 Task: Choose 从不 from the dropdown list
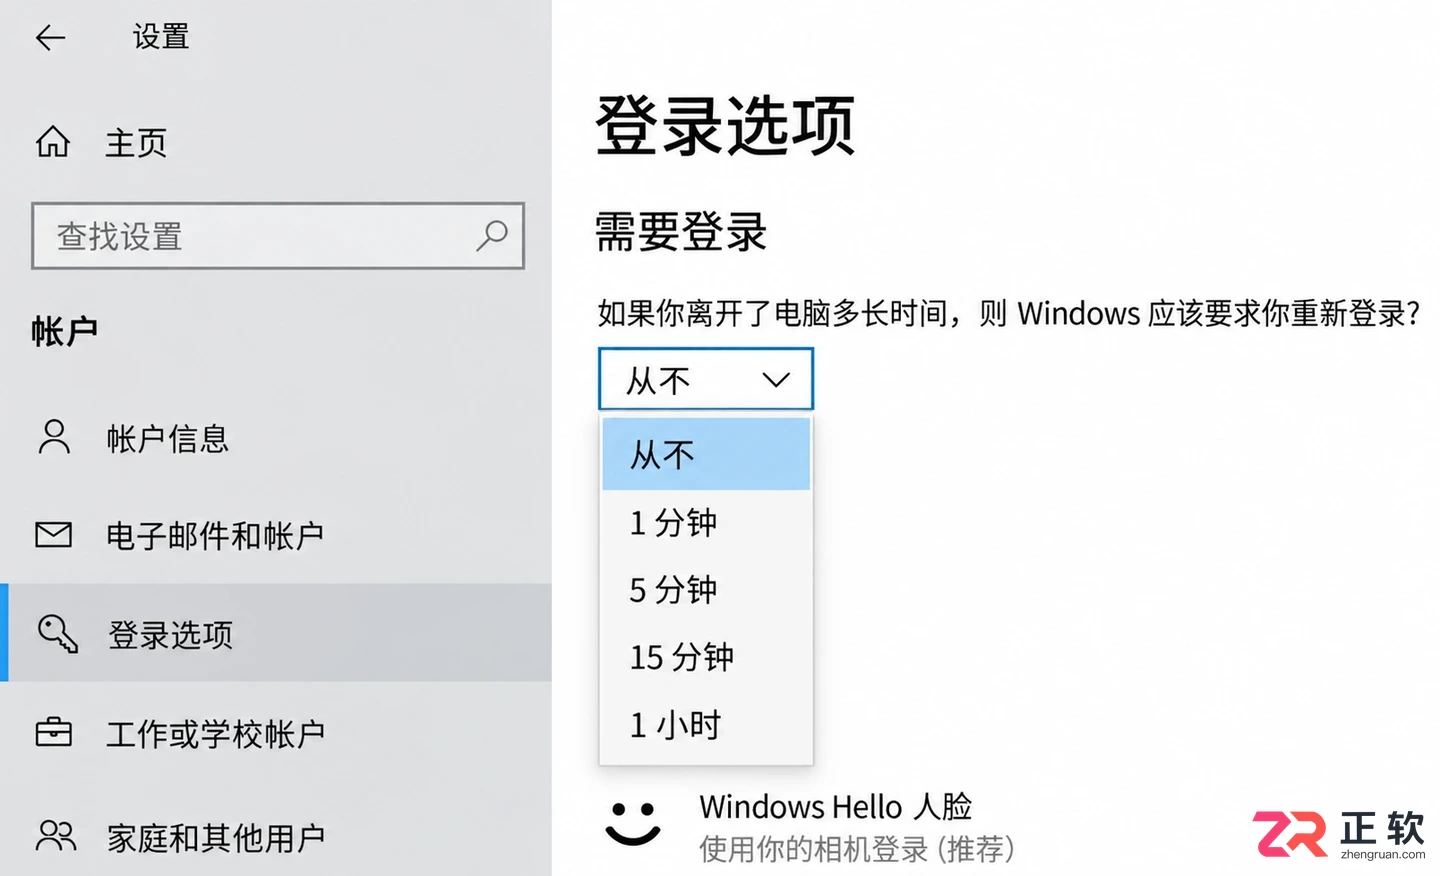pos(706,454)
